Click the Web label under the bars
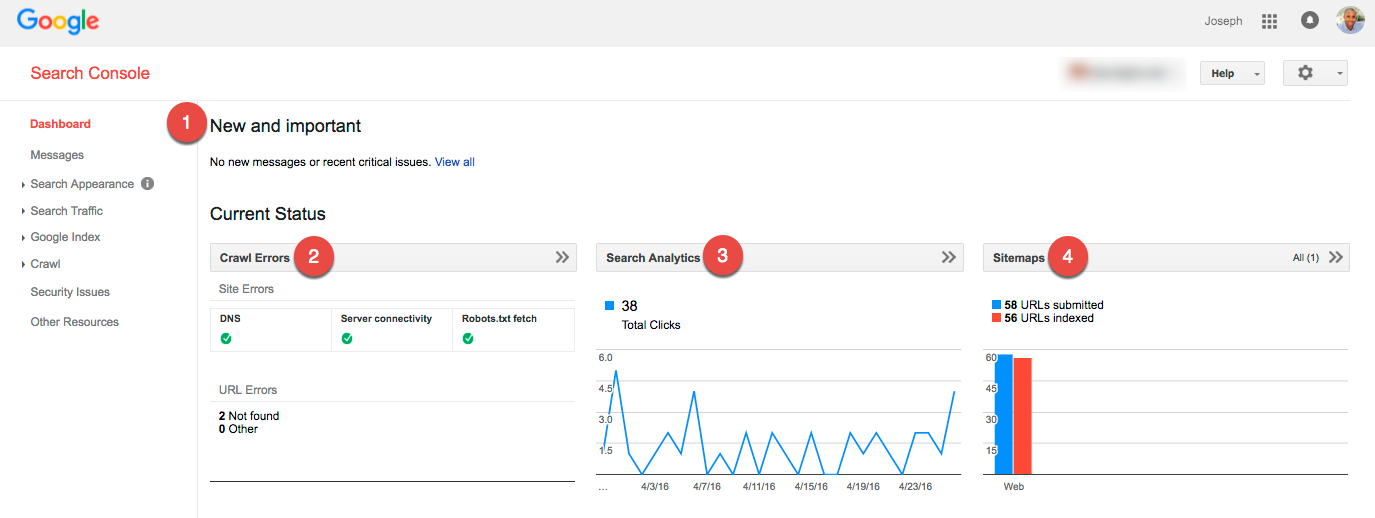This screenshot has width=1375, height=518. click(1014, 487)
